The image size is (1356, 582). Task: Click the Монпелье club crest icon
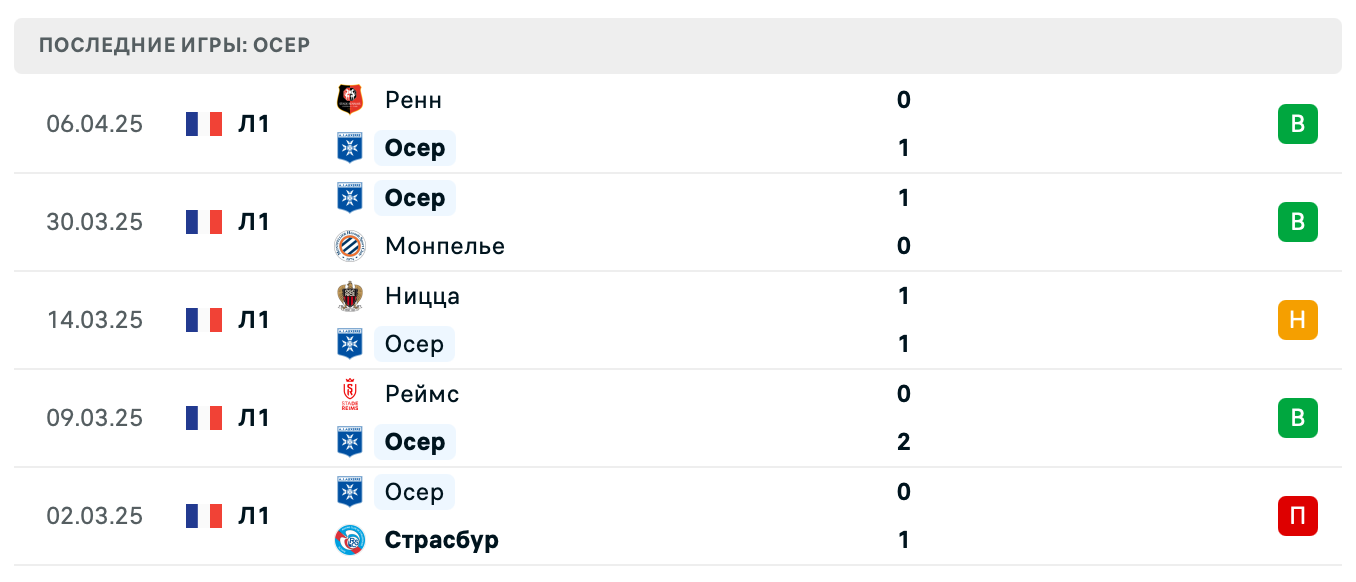click(x=352, y=246)
